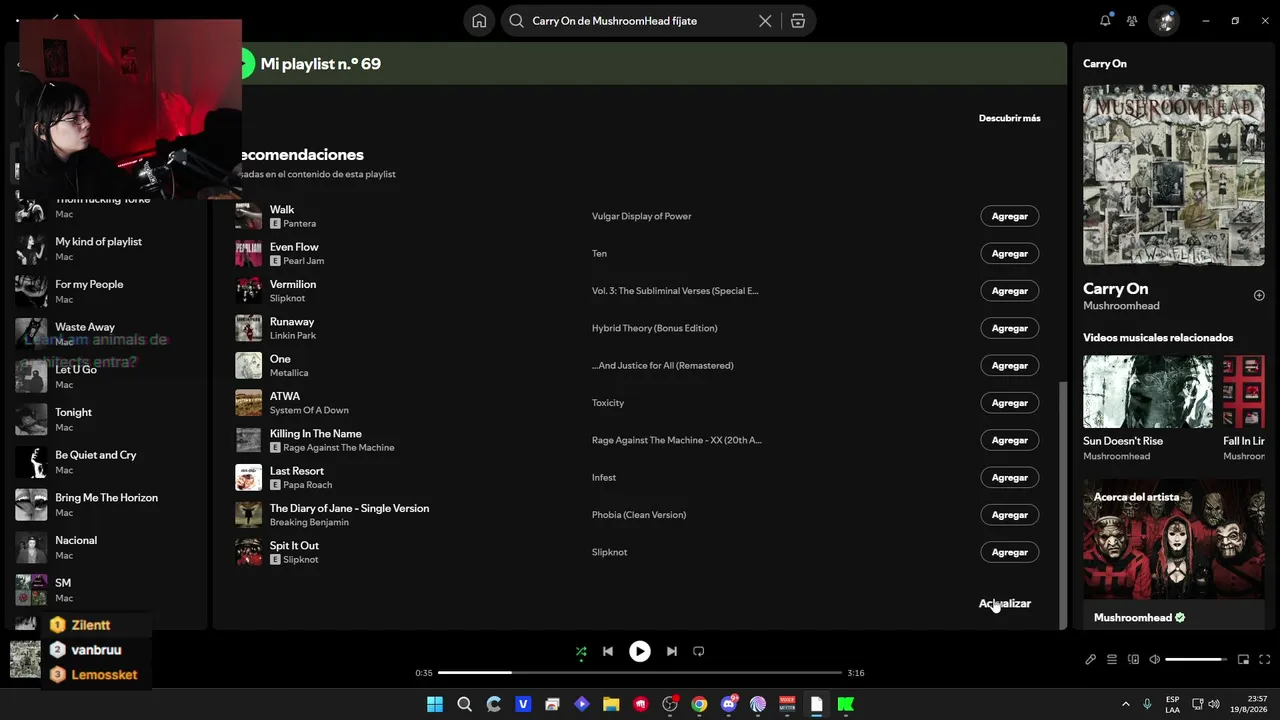Screen dimensions: 1280x720
Task: Adjust the volume slider
Action: point(1196,659)
